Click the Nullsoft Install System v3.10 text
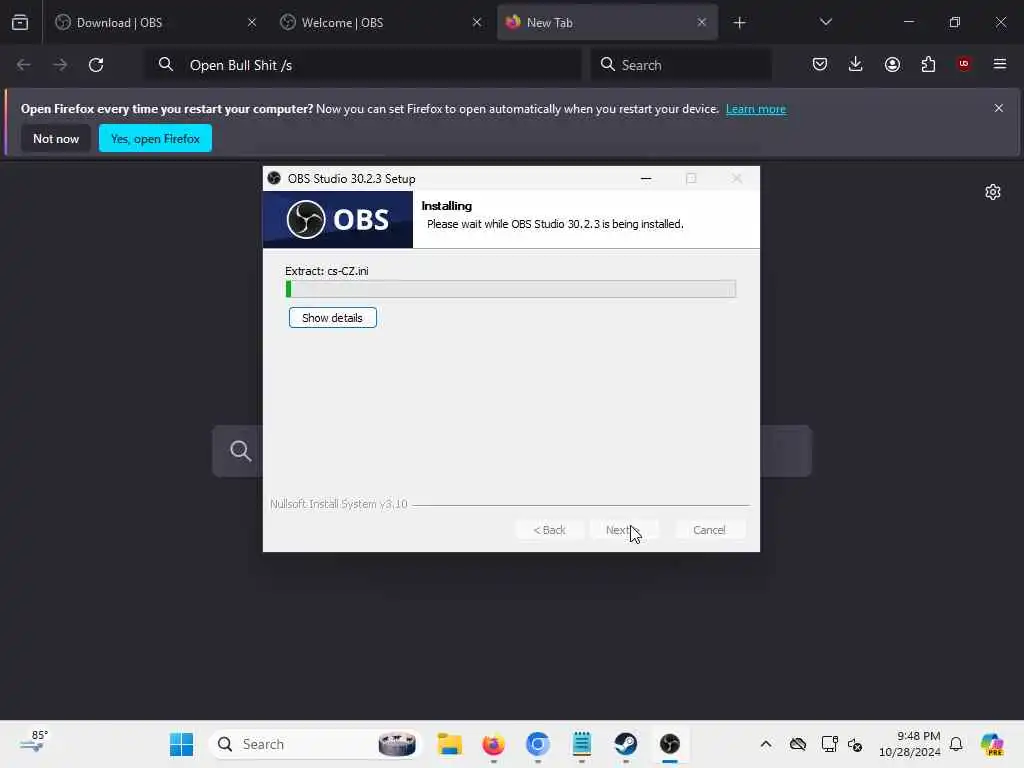 [338, 504]
